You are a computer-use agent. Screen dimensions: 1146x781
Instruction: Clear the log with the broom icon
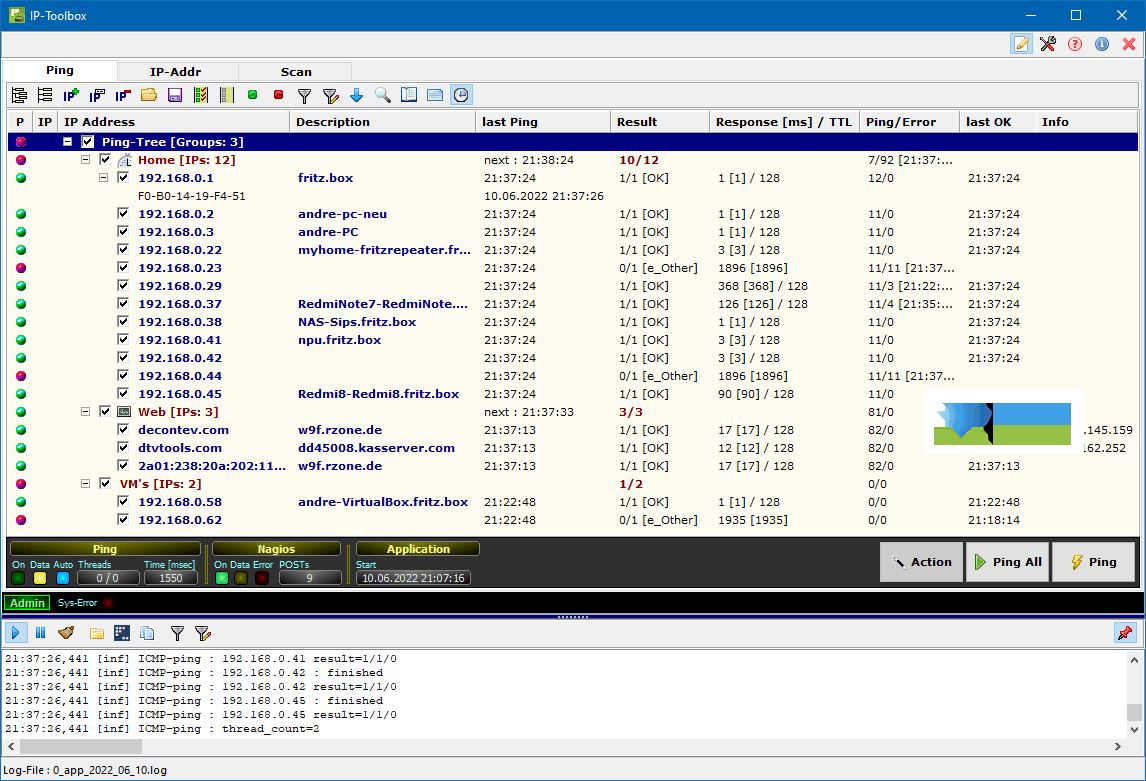click(67, 632)
